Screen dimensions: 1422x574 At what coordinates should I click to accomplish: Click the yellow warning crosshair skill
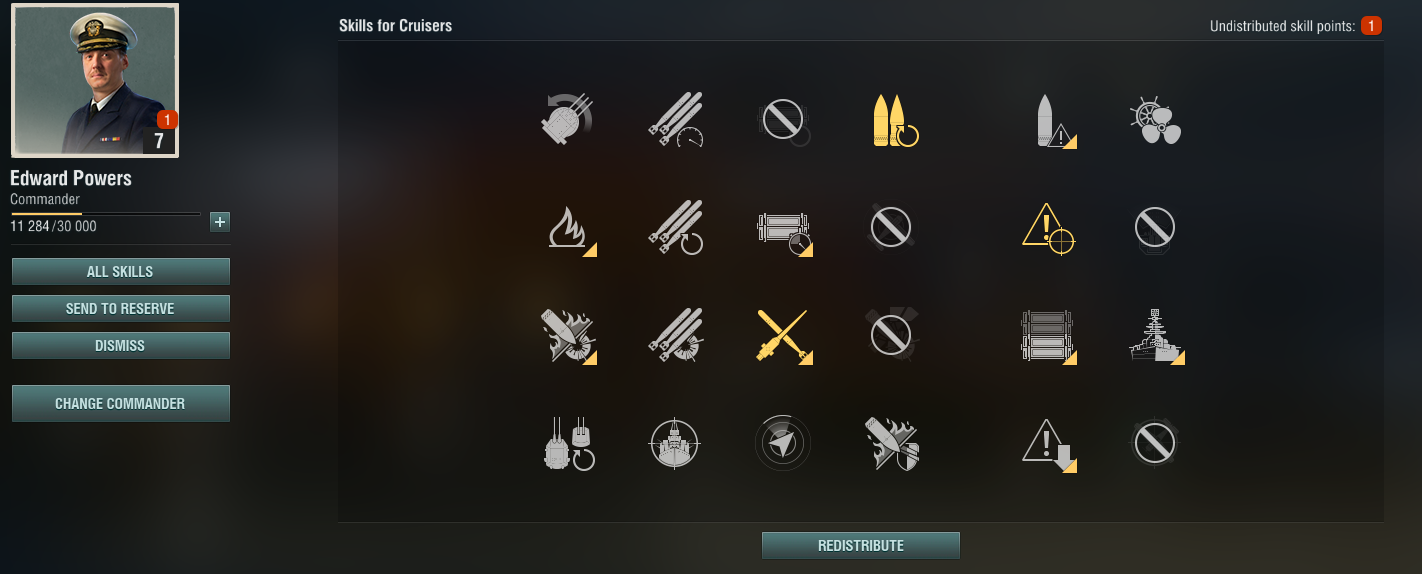point(1048,229)
